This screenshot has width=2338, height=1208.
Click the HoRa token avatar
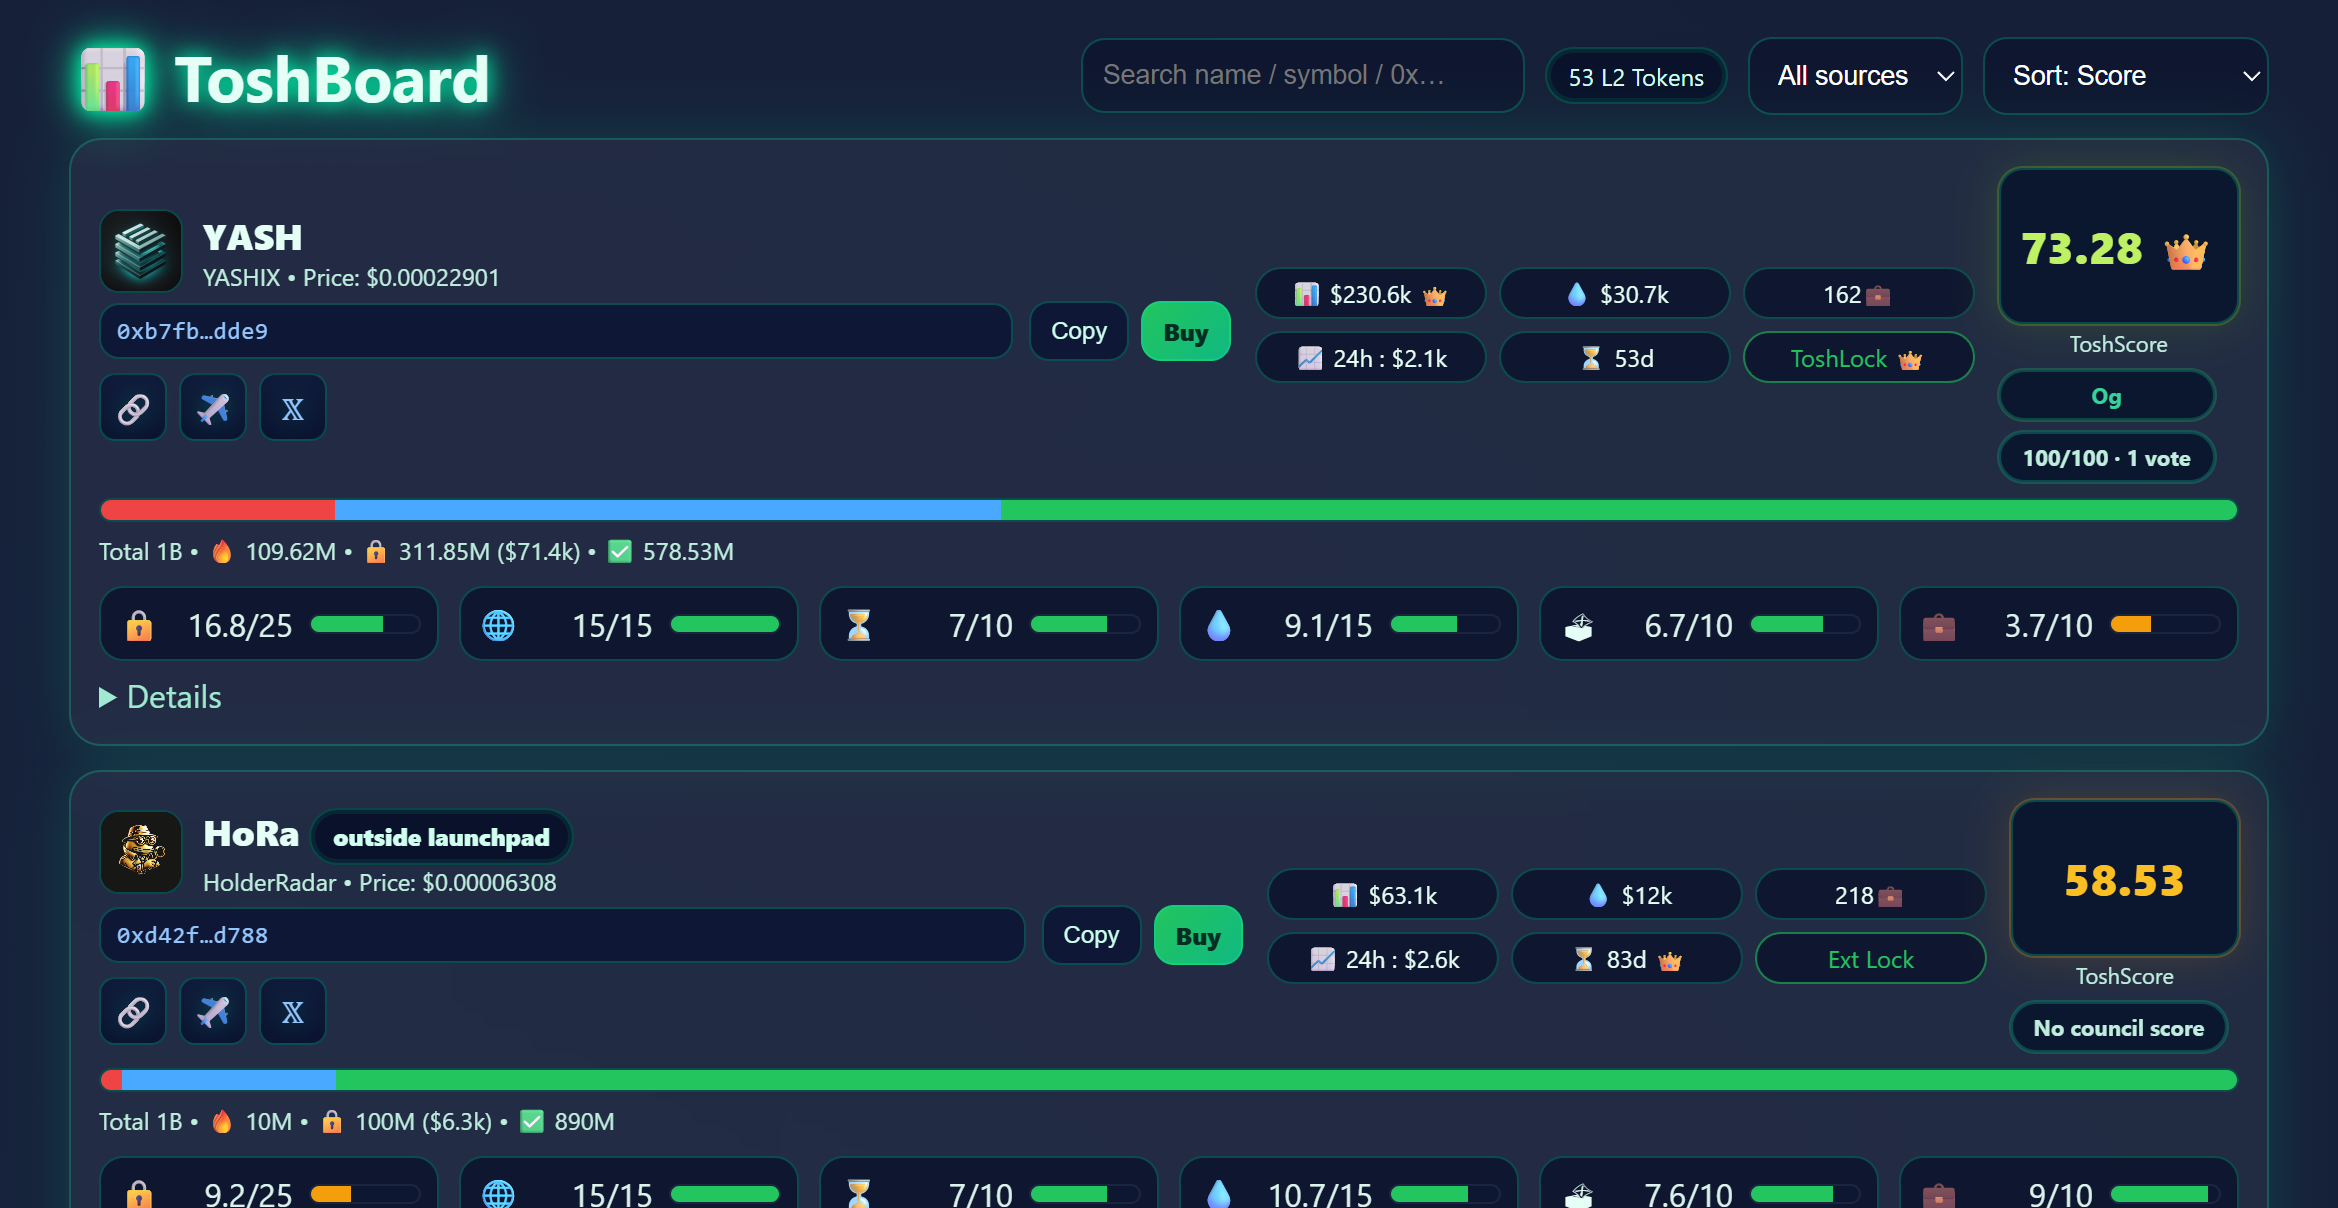click(141, 852)
